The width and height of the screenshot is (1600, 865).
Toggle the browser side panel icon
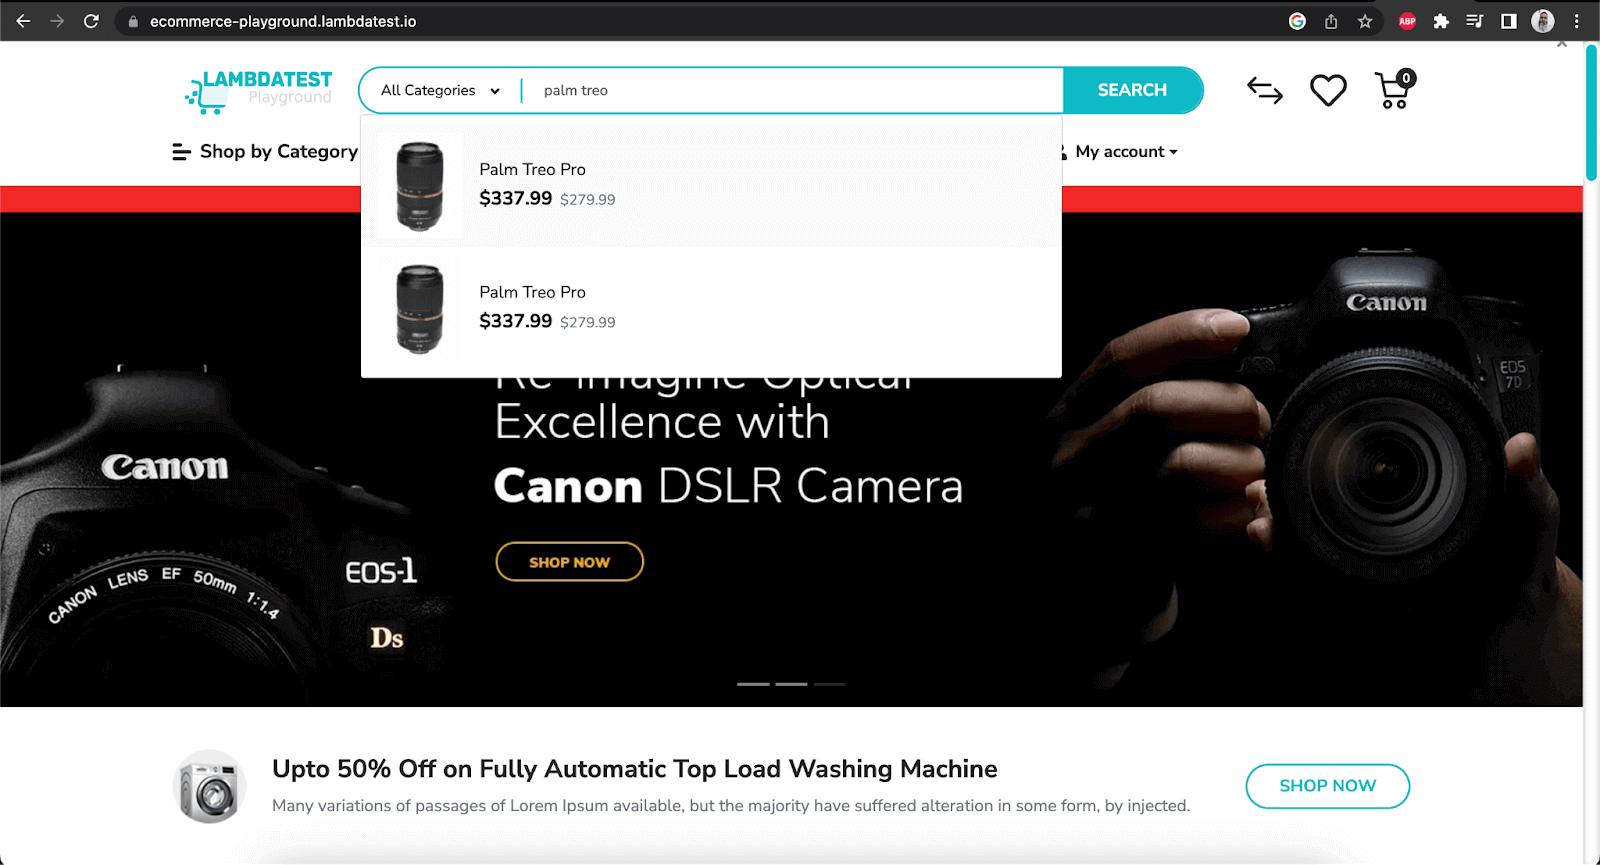click(x=1509, y=21)
